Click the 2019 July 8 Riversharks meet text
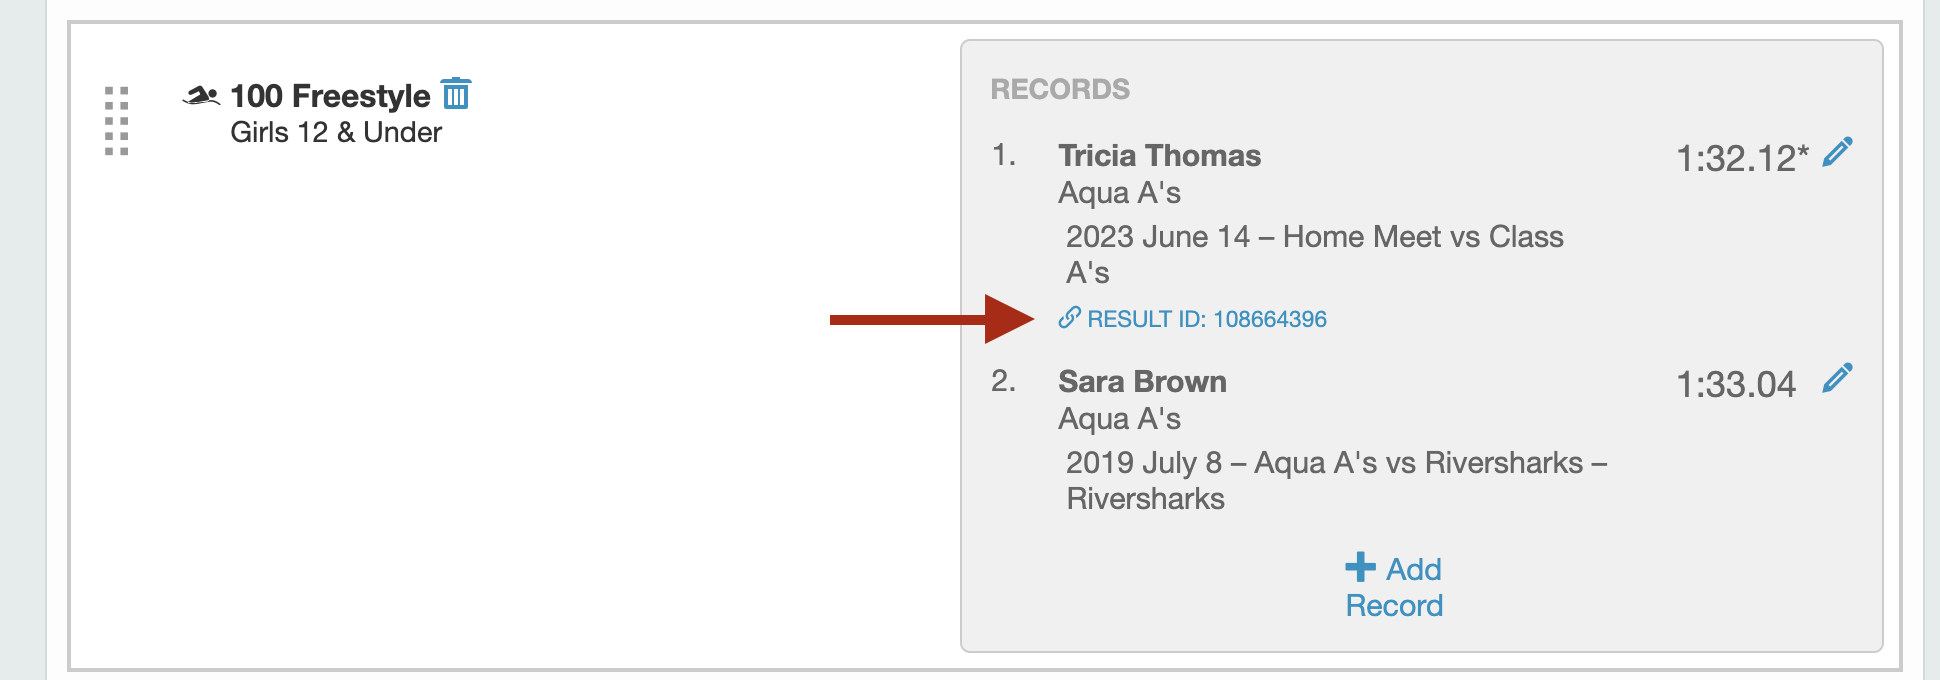 click(1335, 463)
